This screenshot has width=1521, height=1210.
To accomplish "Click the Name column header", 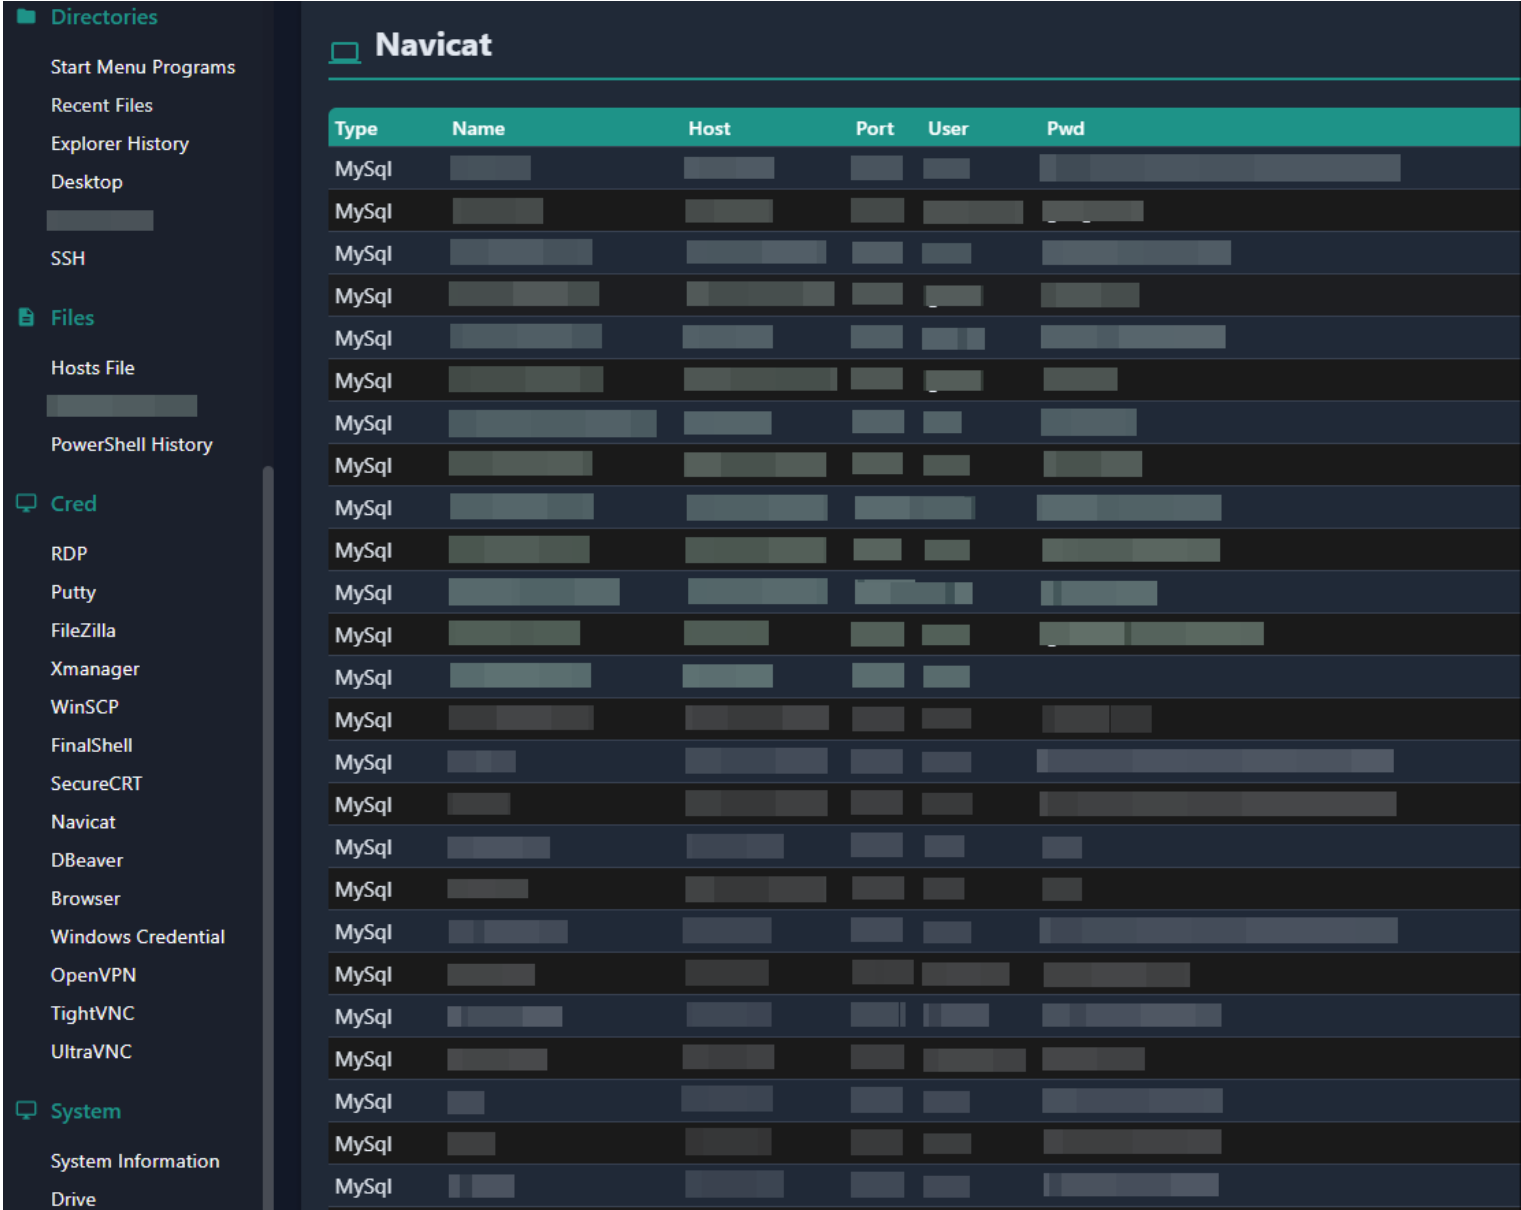I will 478,128.
